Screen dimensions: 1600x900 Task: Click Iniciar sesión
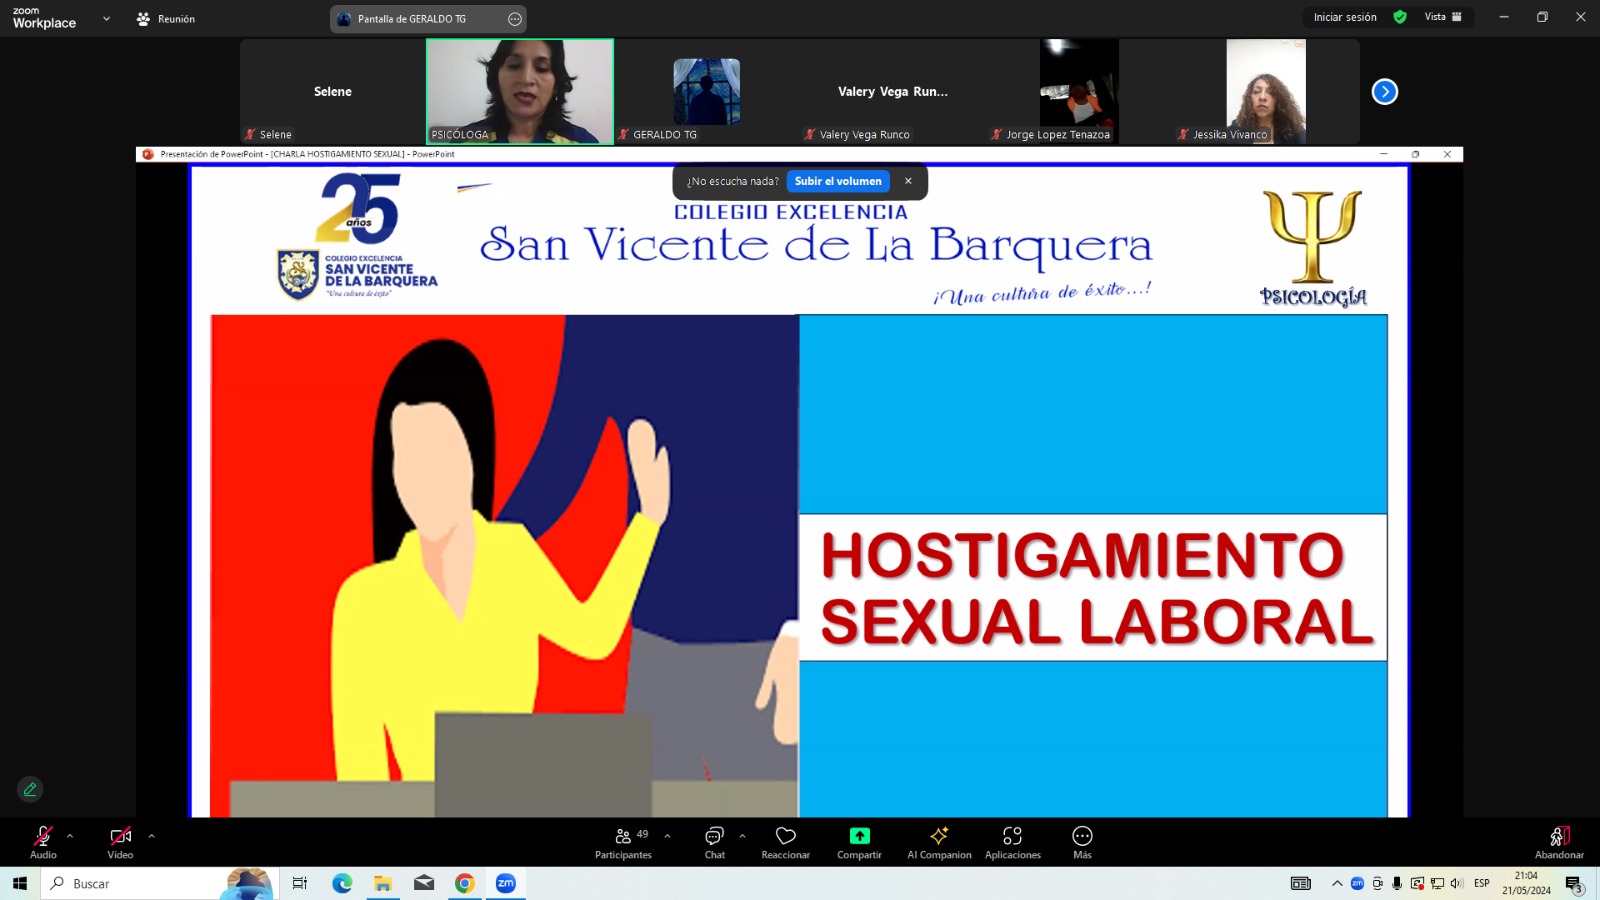click(x=1344, y=17)
